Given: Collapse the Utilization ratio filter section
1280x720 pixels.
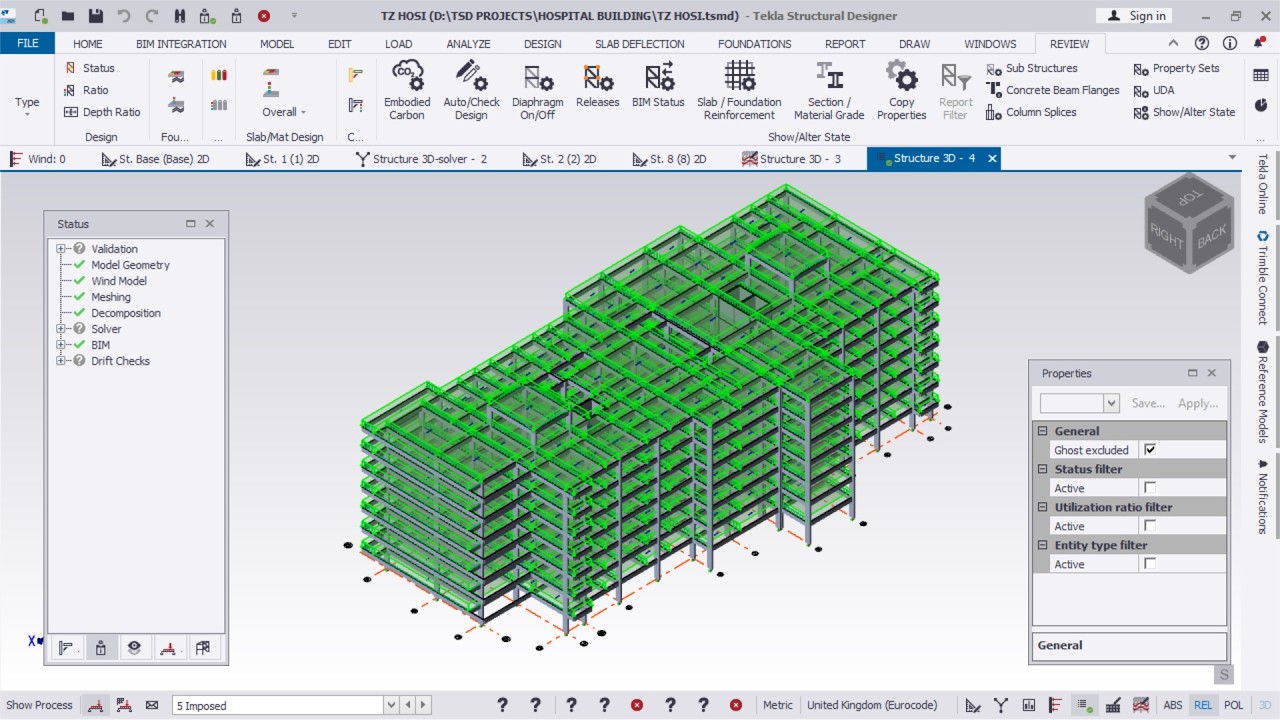Looking at the screenshot, I should click(1042, 507).
